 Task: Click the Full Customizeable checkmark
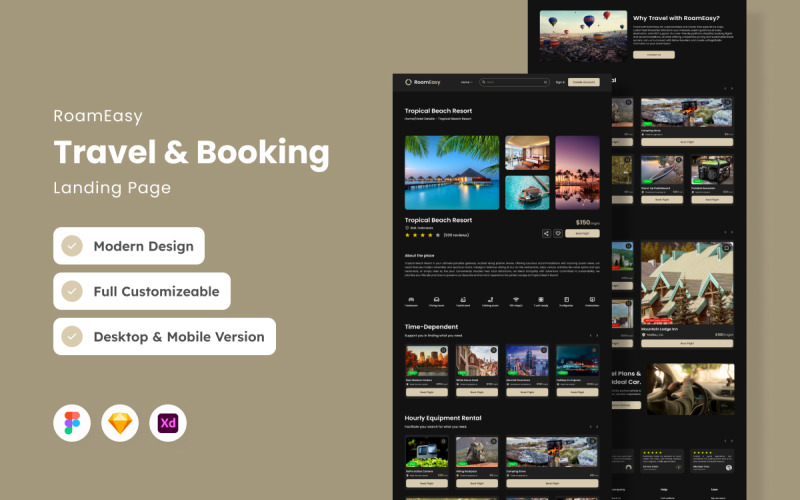pos(72,291)
